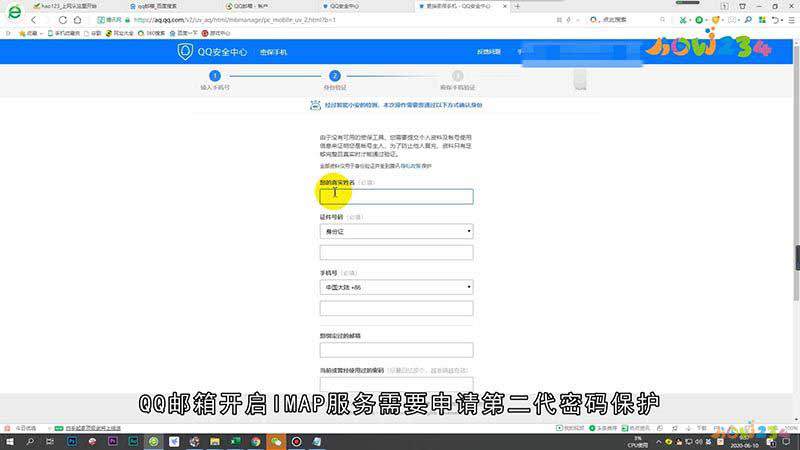Click the real name input field
The width and height of the screenshot is (800, 450).
396,196
